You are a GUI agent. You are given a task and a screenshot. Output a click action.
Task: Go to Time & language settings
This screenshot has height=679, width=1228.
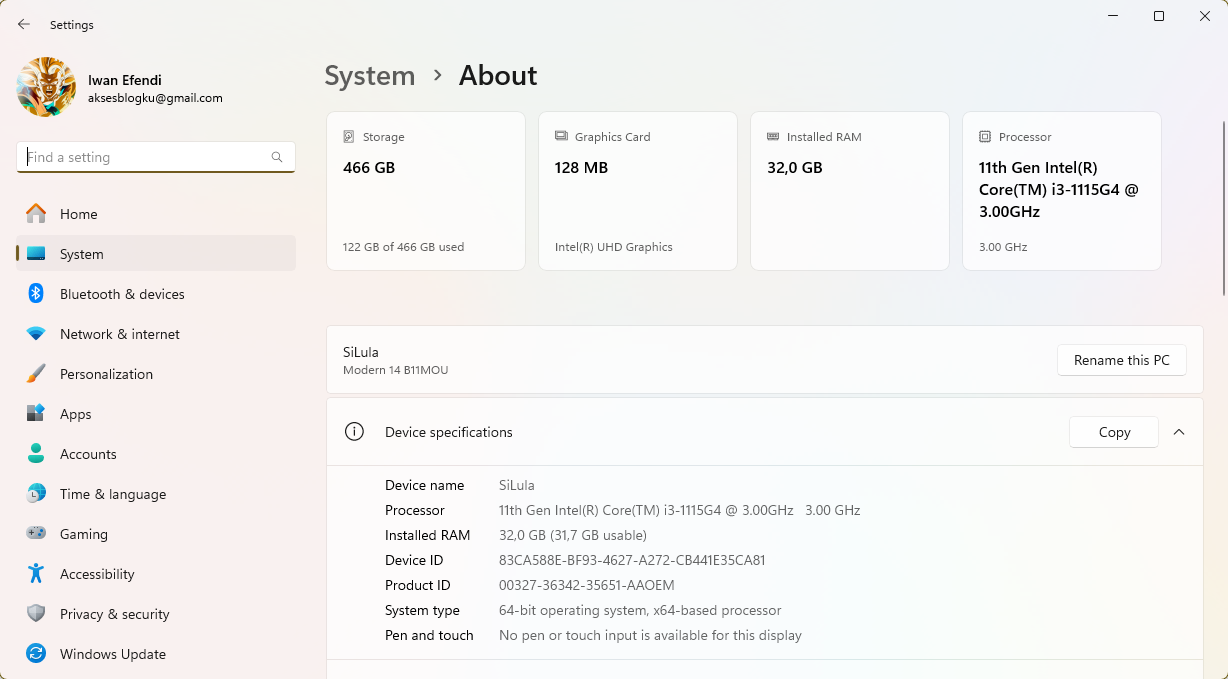(x=156, y=494)
